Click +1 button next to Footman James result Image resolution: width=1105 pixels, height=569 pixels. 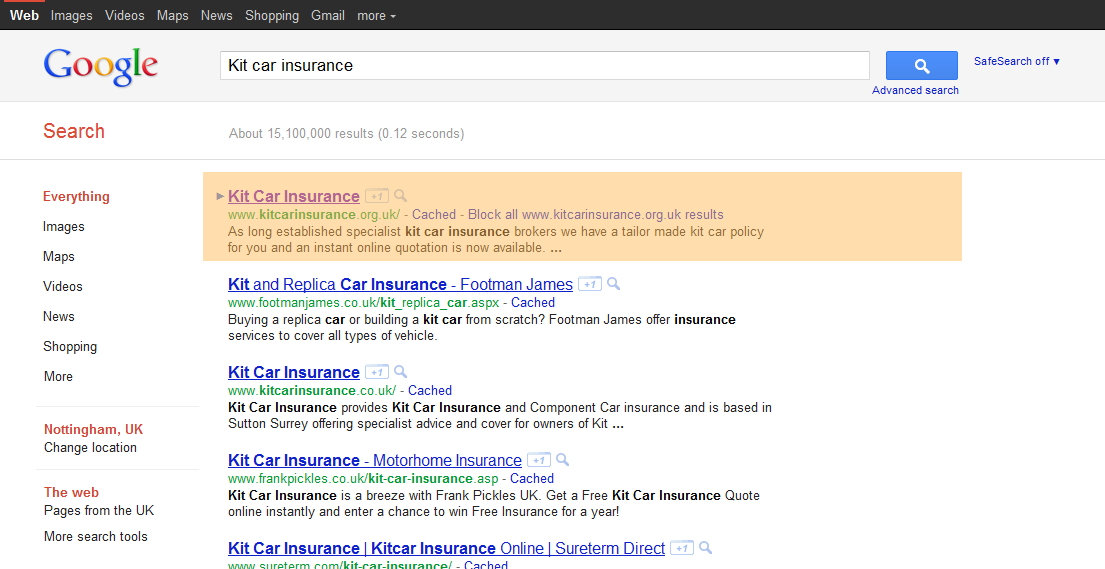click(590, 284)
